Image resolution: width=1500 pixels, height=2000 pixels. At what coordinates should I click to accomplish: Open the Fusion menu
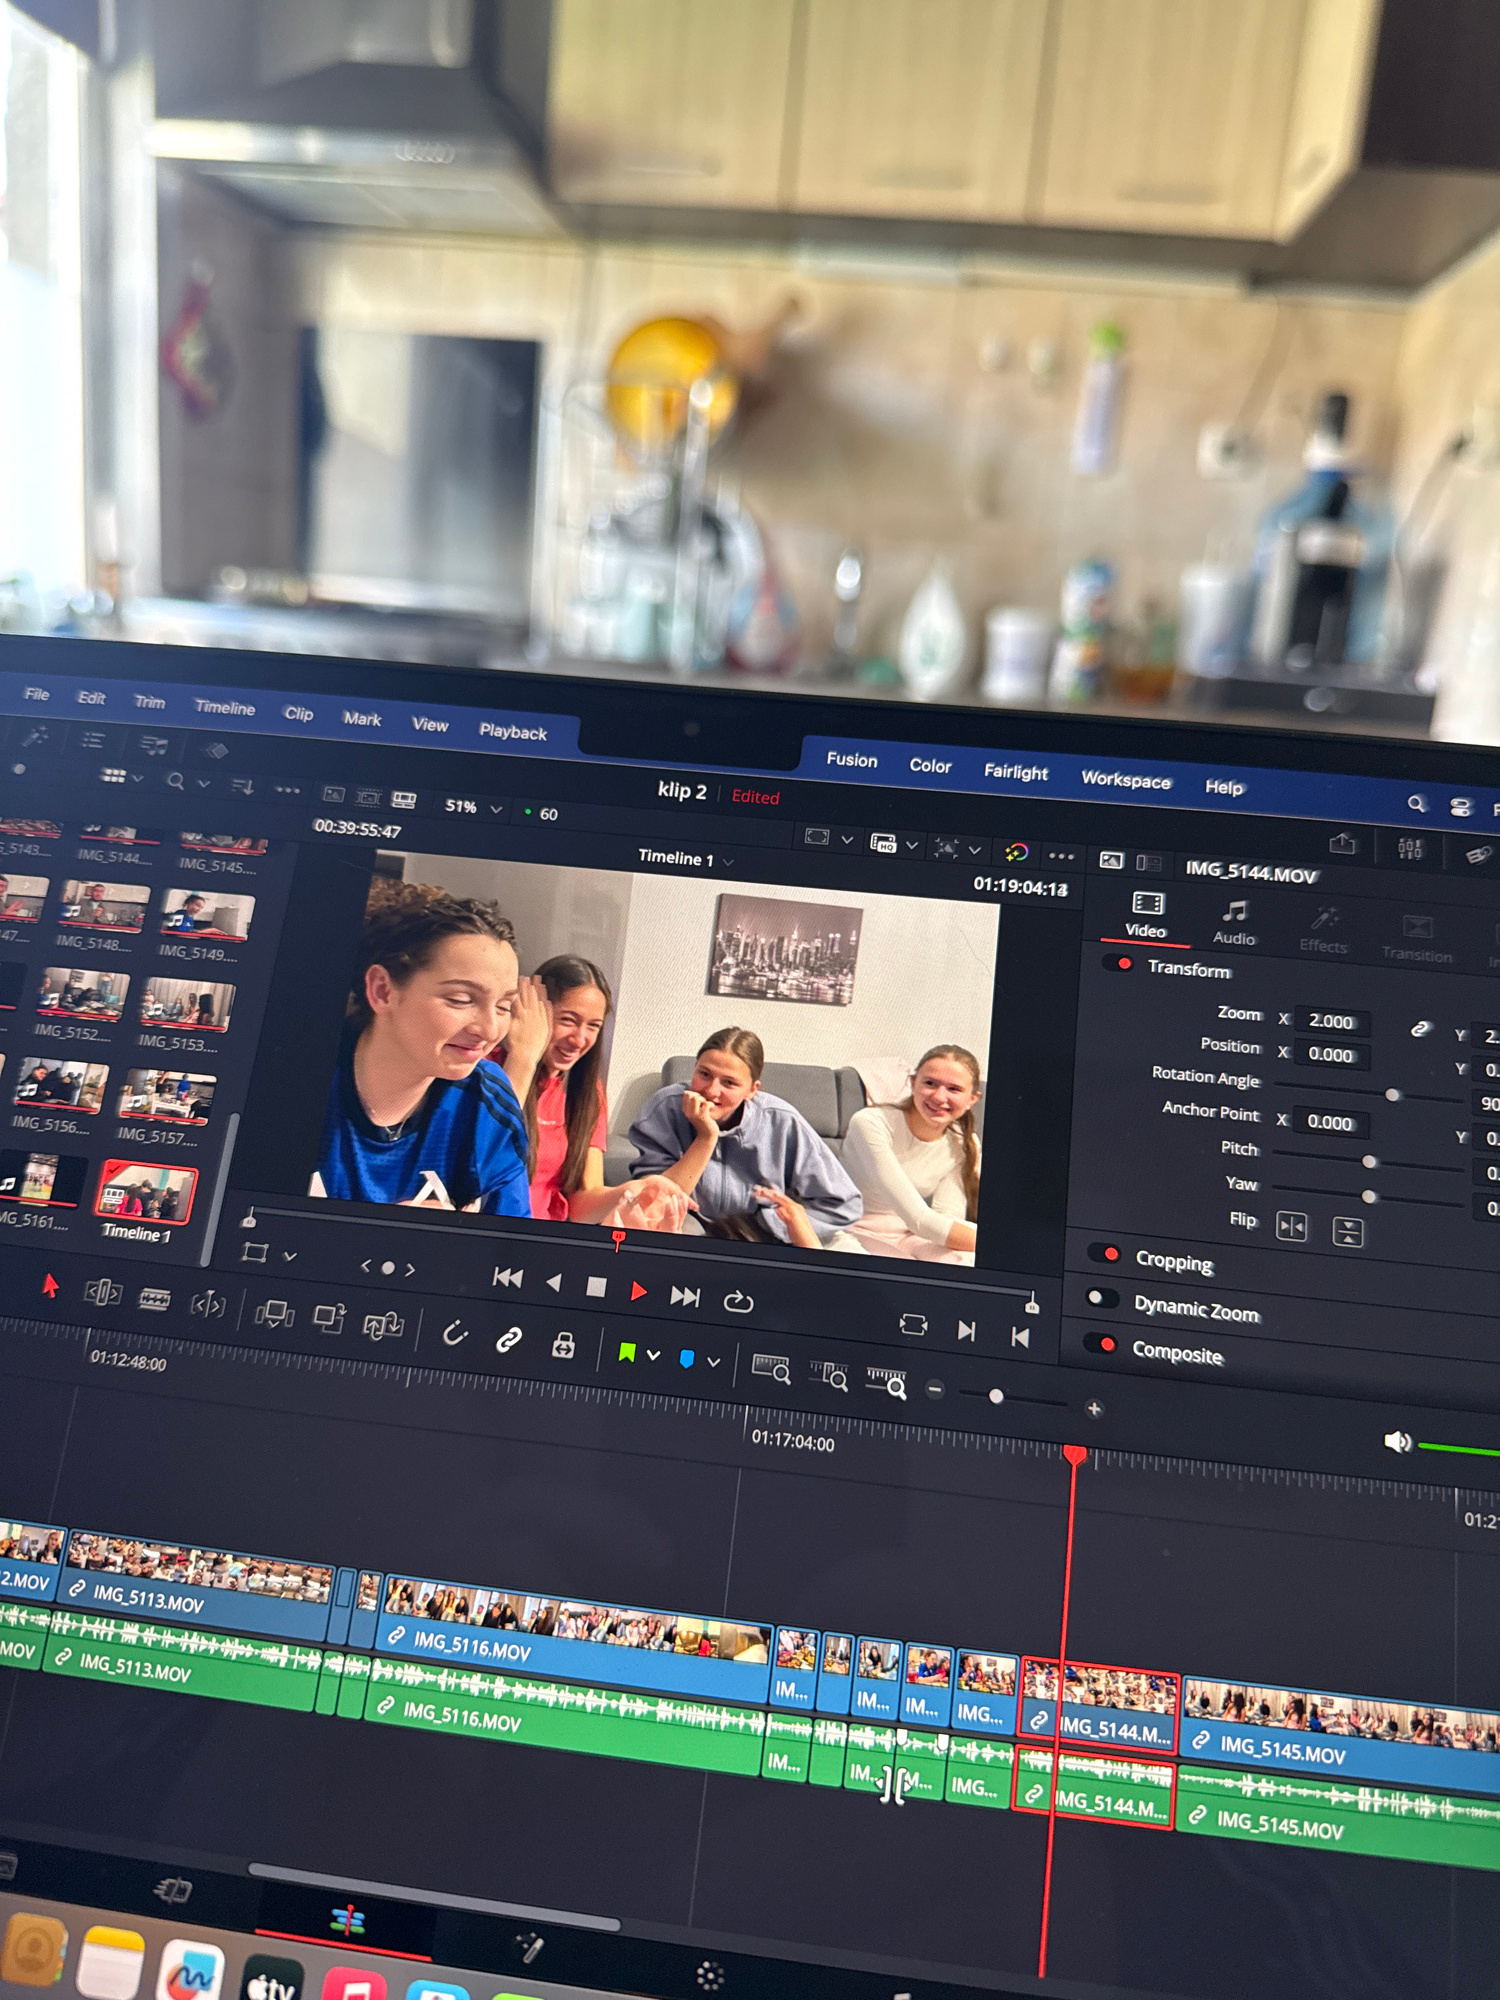pyautogui.click(x=851, y=760)
